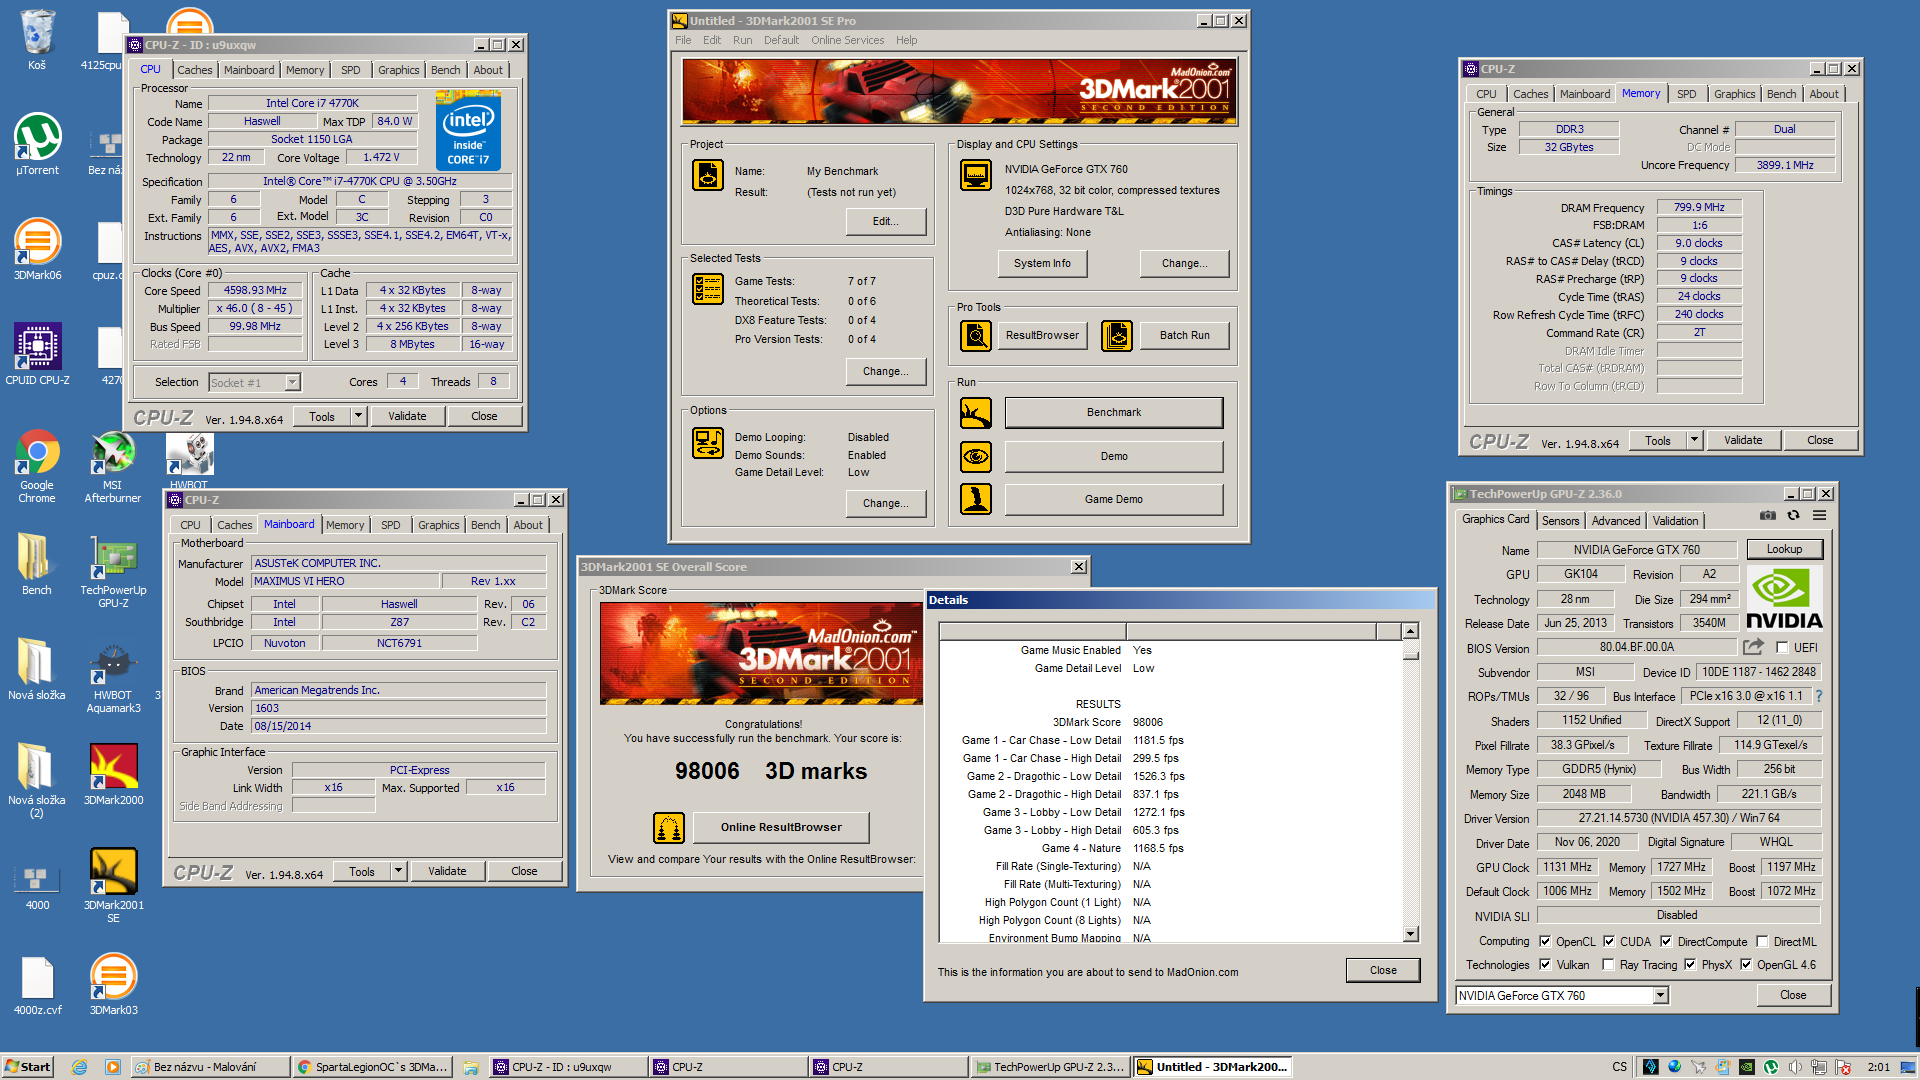This screenshot has width=1920, height=1080.
Task: Launch µTorrent from the desktop
Action: [37, 143]
